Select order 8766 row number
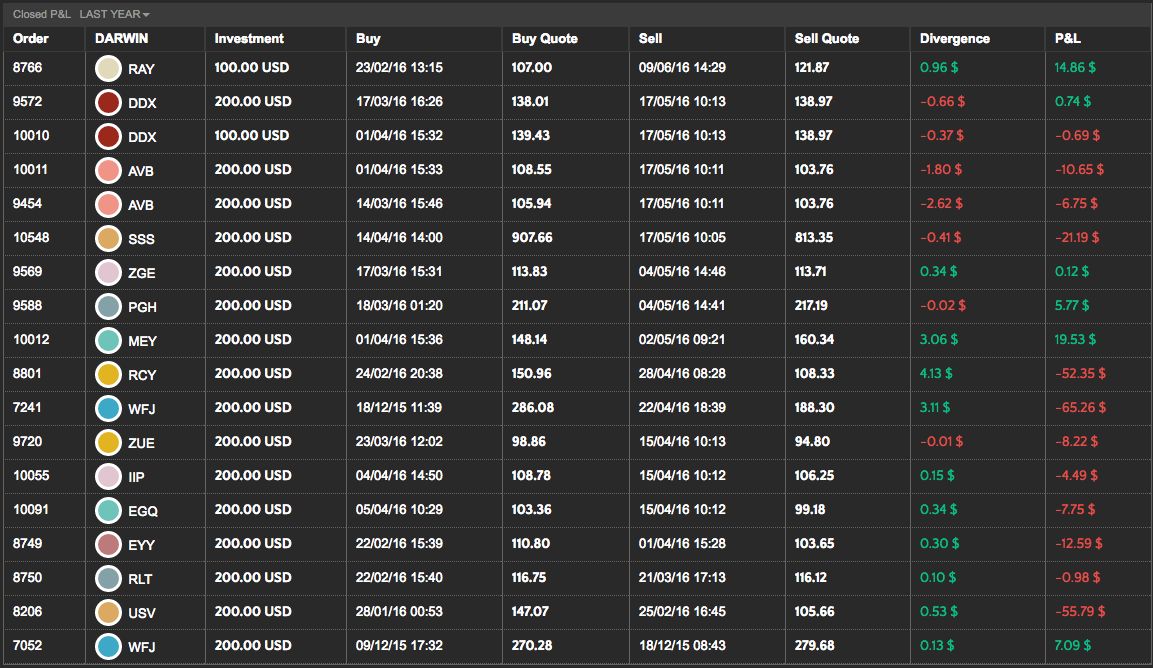 point(28,68)
